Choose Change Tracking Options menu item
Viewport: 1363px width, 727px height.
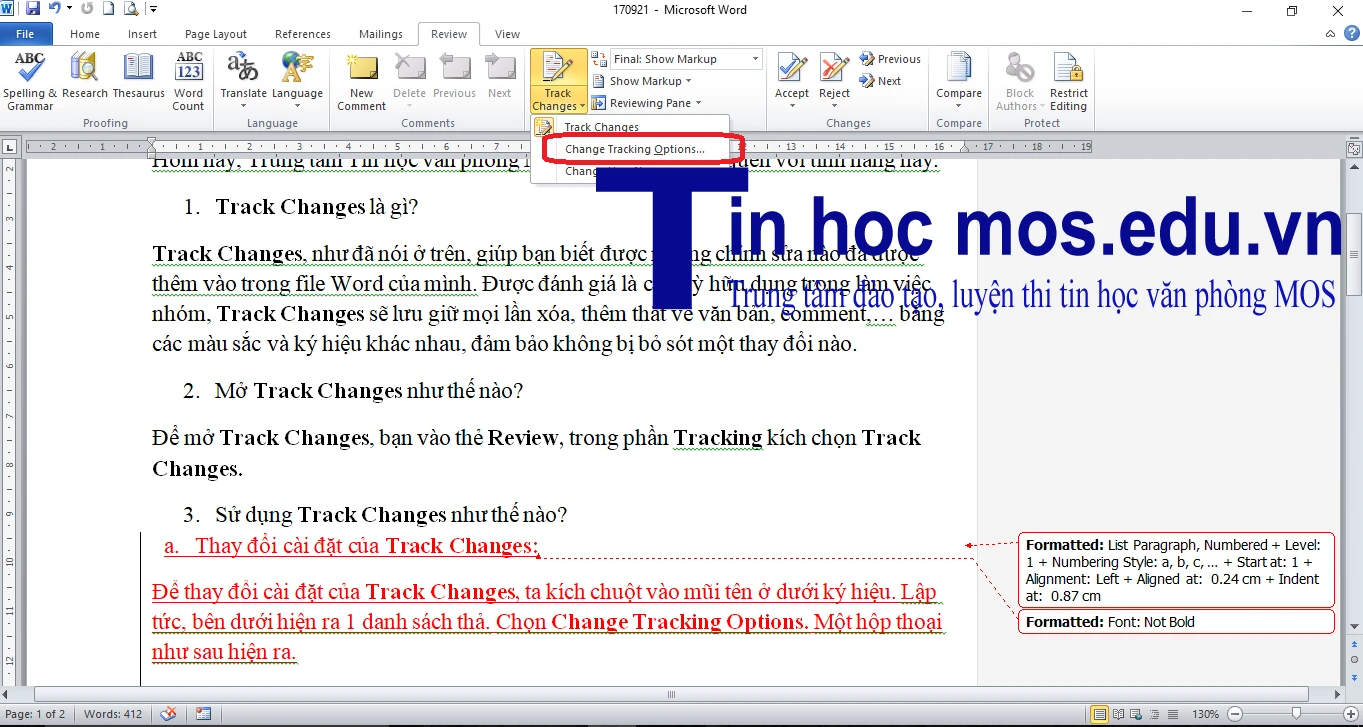point(634,149)
